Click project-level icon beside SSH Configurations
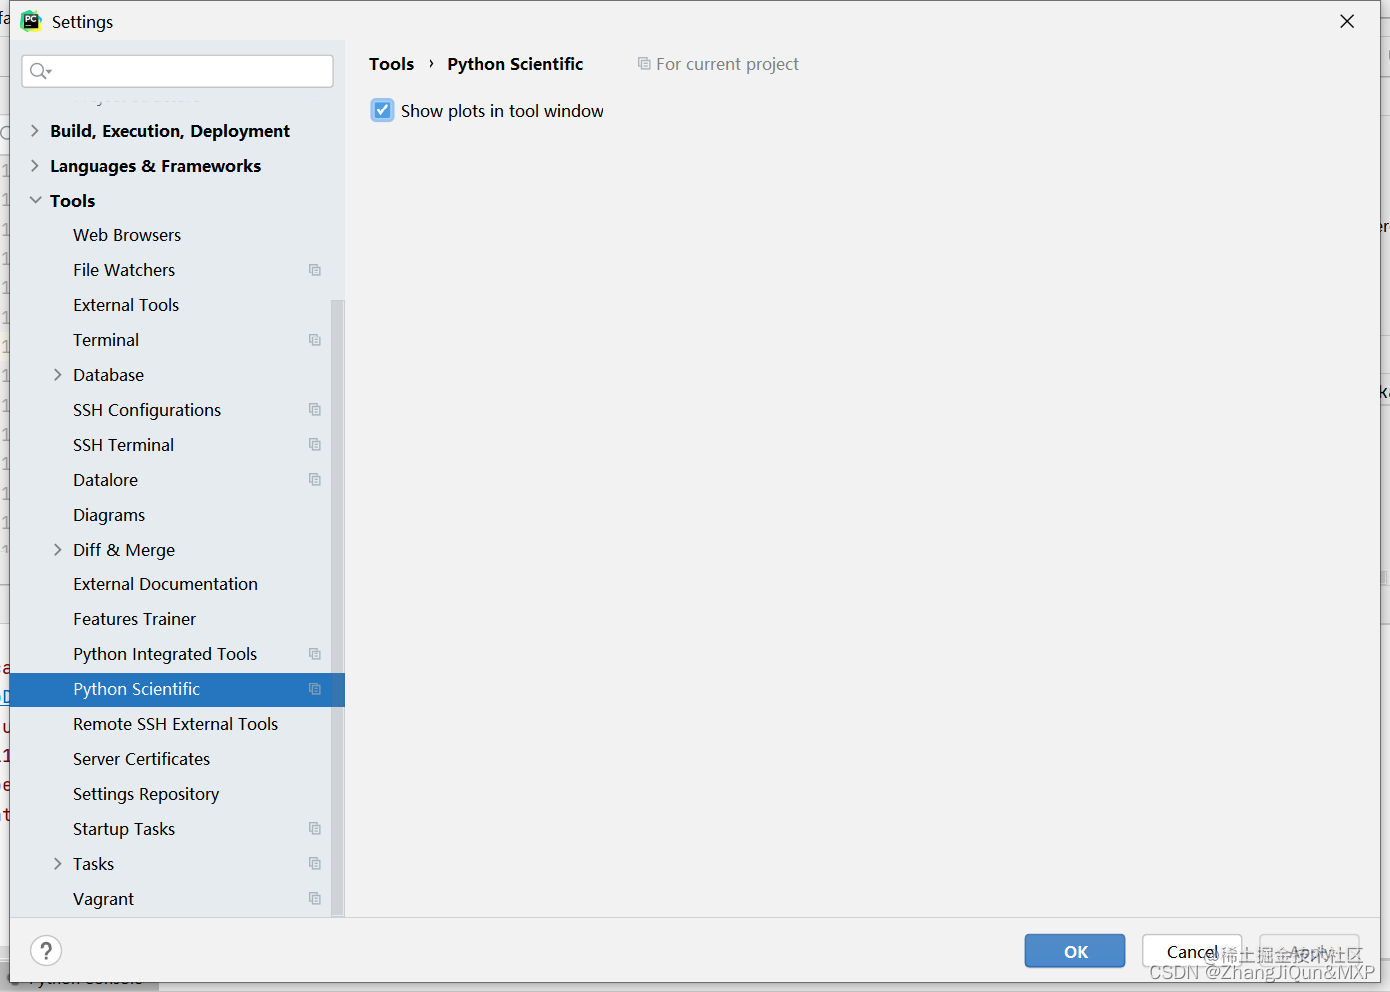This screenshot has width=1390, height=992. (315, 410)
